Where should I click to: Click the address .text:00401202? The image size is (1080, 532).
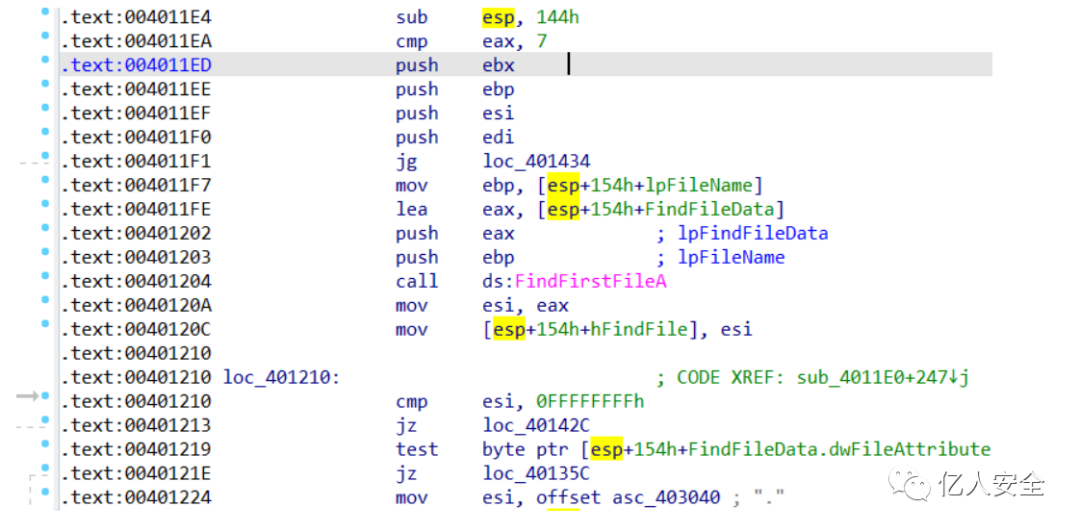136,234
